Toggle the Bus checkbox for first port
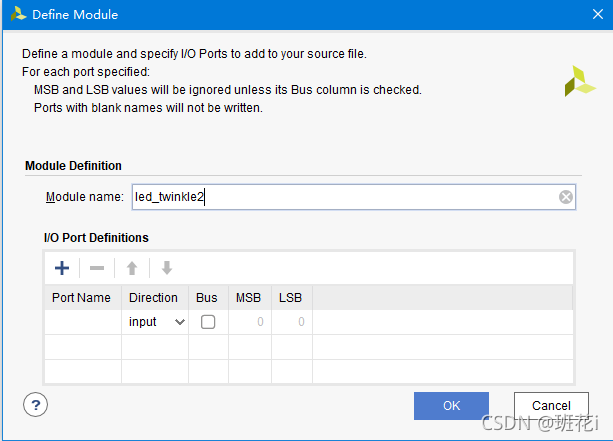This screenshot has height=441, width=613. (x=208, y=322)
